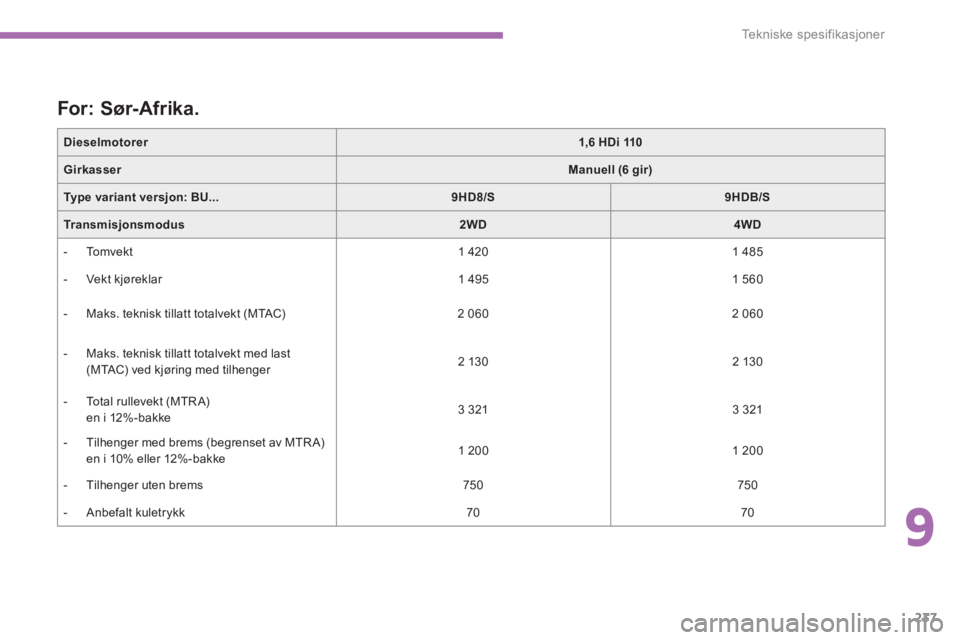Select the '9HDB/S' variant cell
The height and width of the screenshot is (640, 960).
click(x=747, y=198)
